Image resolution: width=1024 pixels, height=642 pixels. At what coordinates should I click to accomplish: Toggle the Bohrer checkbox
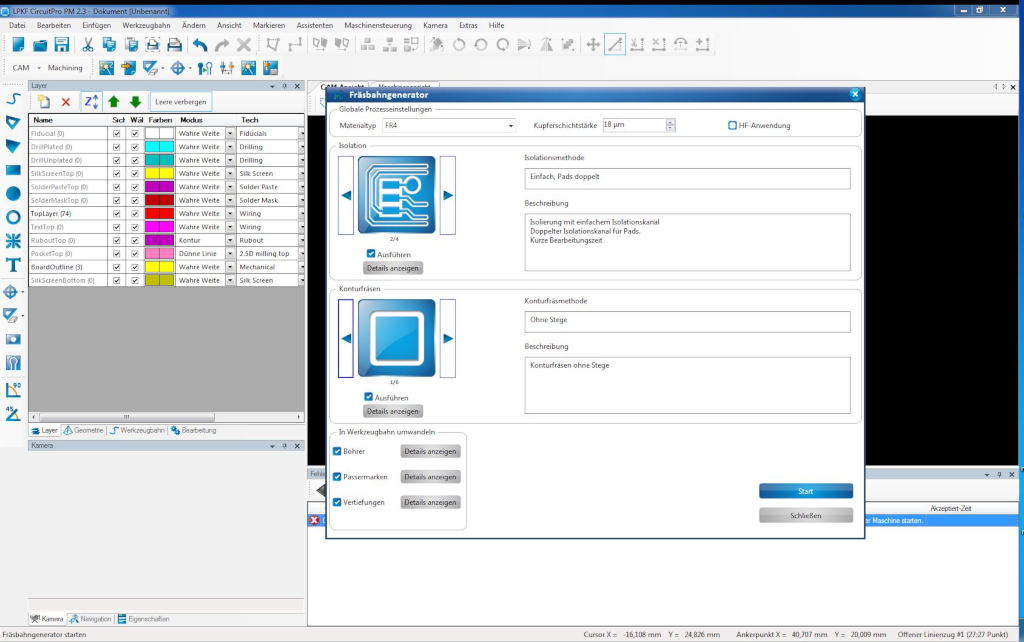click(x=337, y=451)
